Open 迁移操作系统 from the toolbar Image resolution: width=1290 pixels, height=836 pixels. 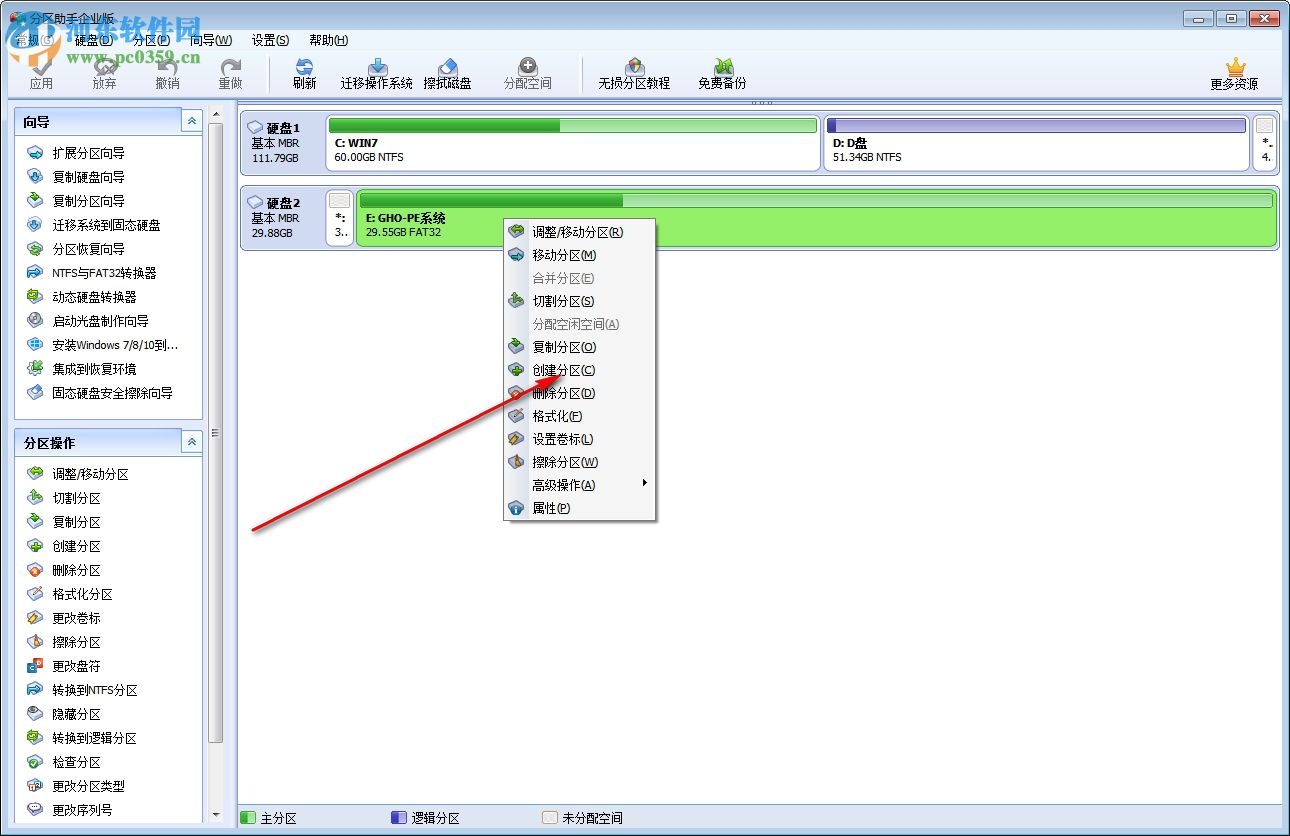click(377, 74)
